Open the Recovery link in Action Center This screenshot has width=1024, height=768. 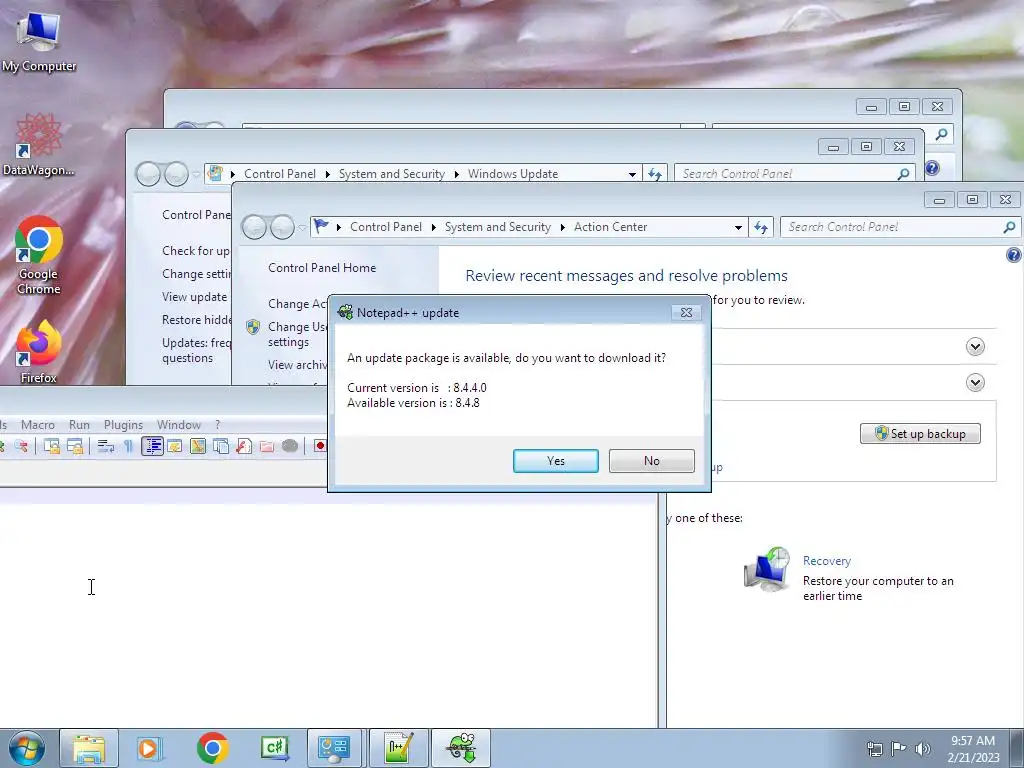tap(827, 561)
